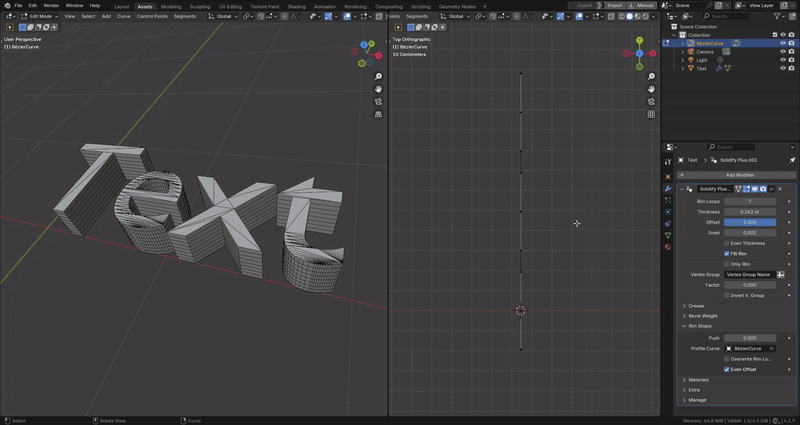Uncheck the Fill Rim checkbox
Image resolution: width=800 pixels, height=425 pixels.
727,254
